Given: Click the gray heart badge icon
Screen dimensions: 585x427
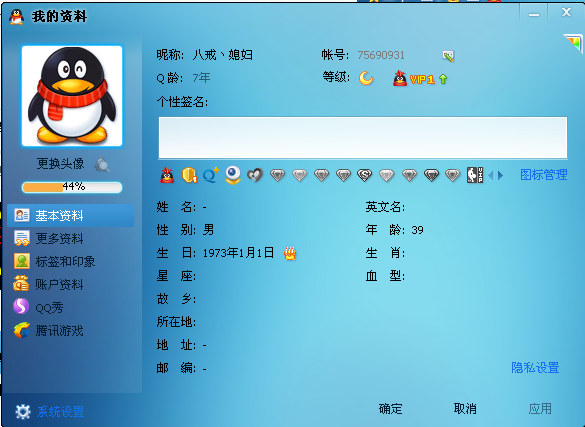Looking at the screenshot, I should pos(255,175).
